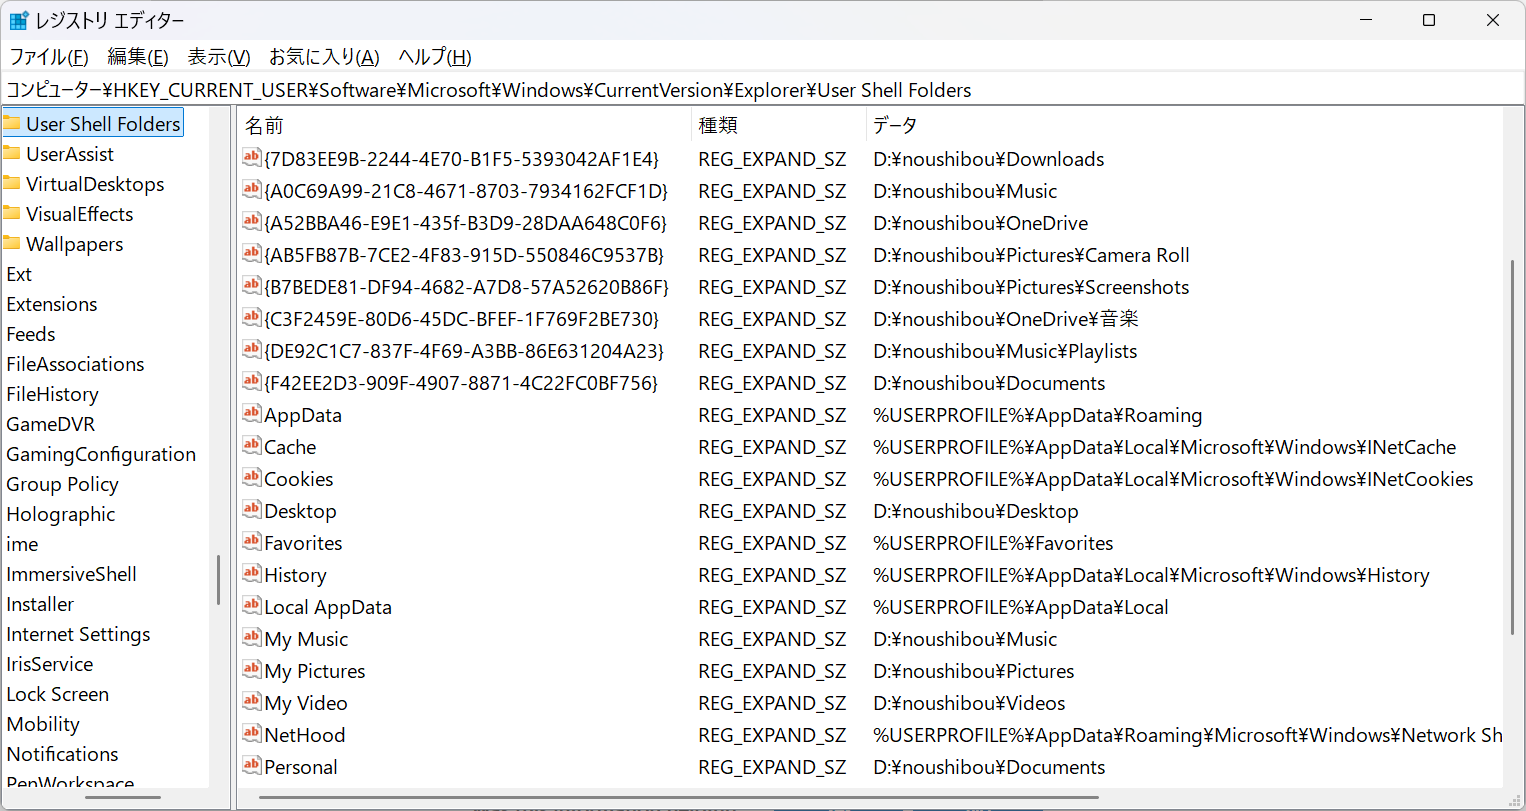Click the string icon next to Desktop entry
This screenshot has height=811, width=1526.
click(x=252, y=510)
